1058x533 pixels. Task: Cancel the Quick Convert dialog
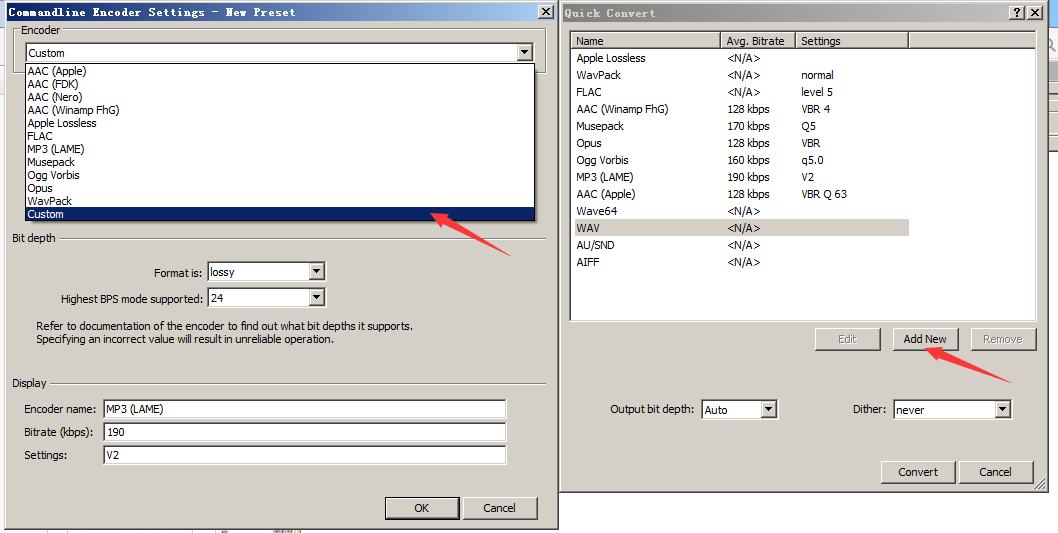click(x=995, y=472)
